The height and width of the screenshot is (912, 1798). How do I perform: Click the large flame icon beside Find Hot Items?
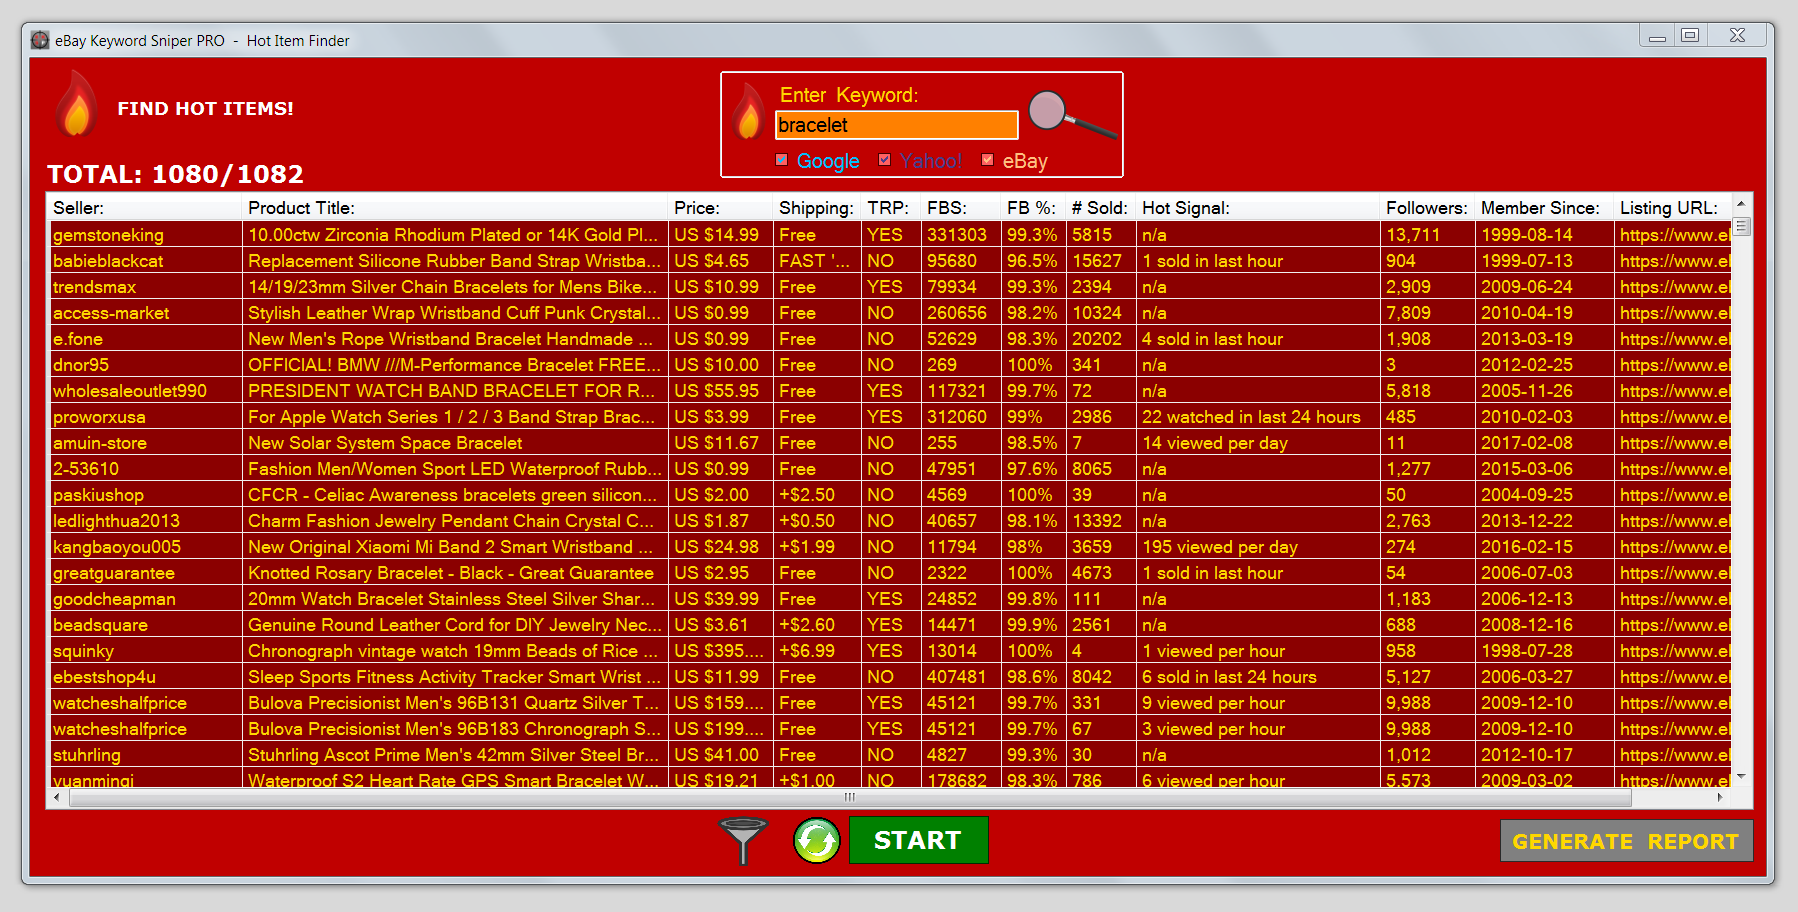pyautogui.click(x=76, y=104)
